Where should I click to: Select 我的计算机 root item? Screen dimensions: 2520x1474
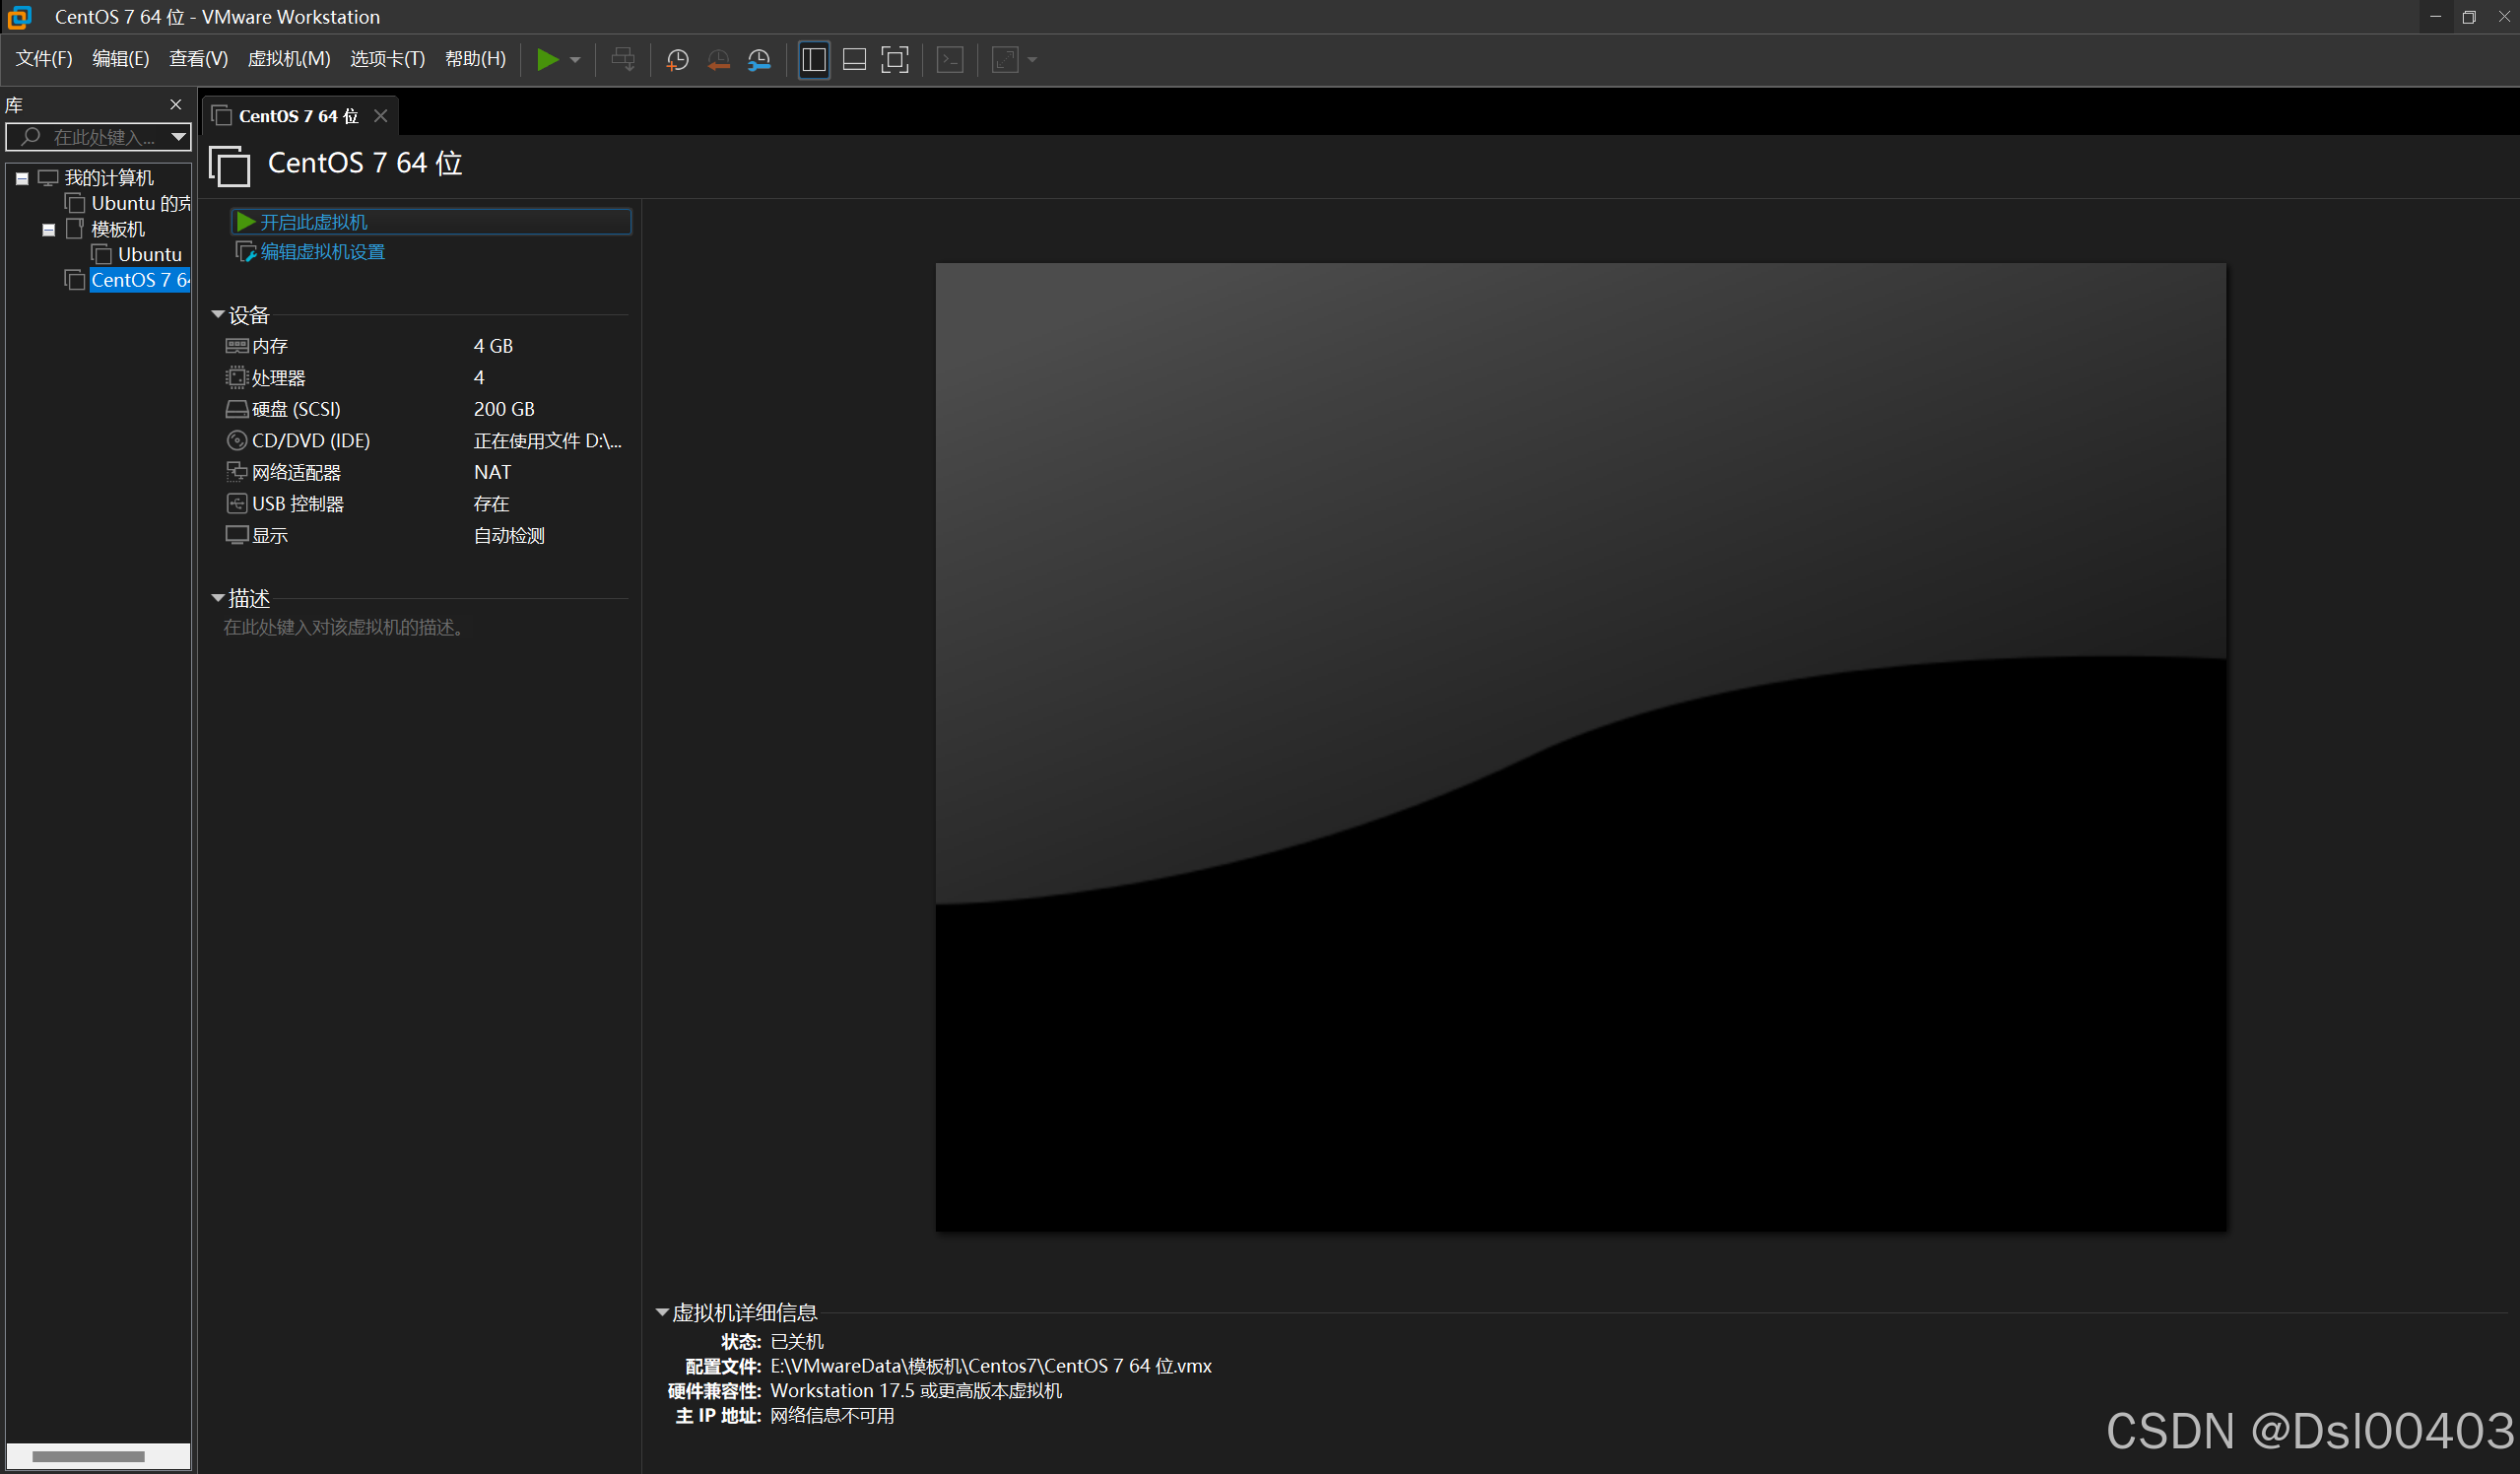108,178
